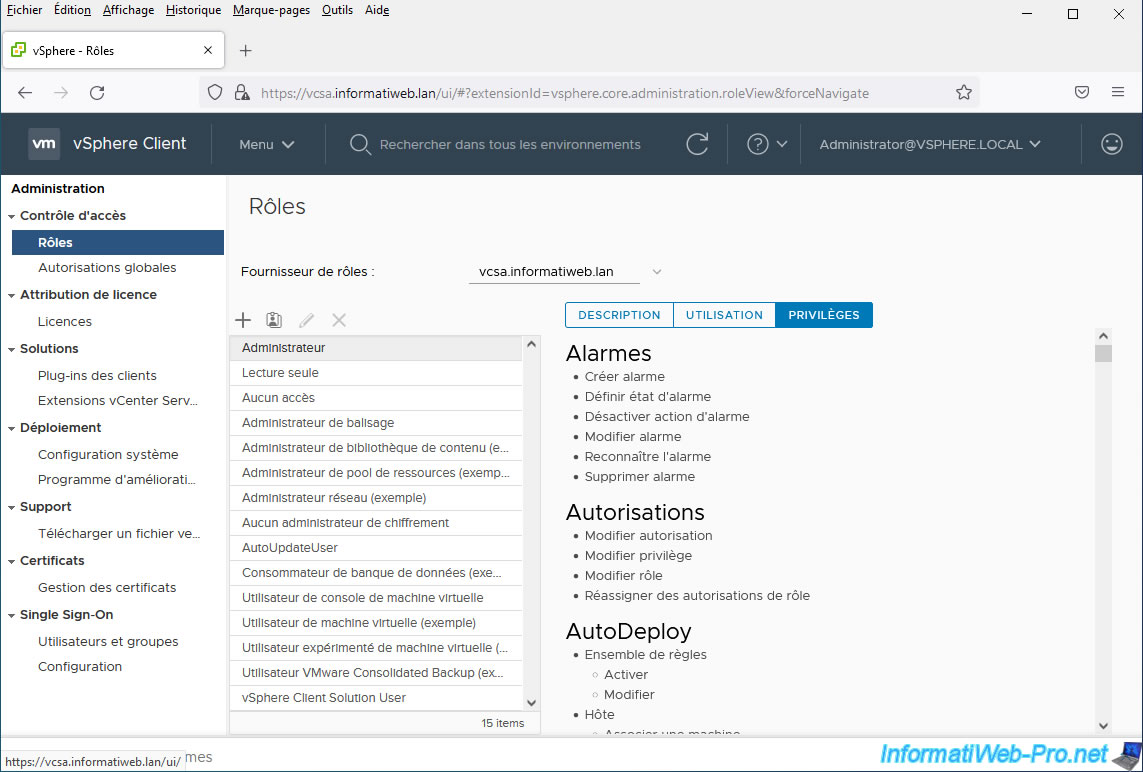Open Configuration under Single Sign-On

[x=79, y=666]
